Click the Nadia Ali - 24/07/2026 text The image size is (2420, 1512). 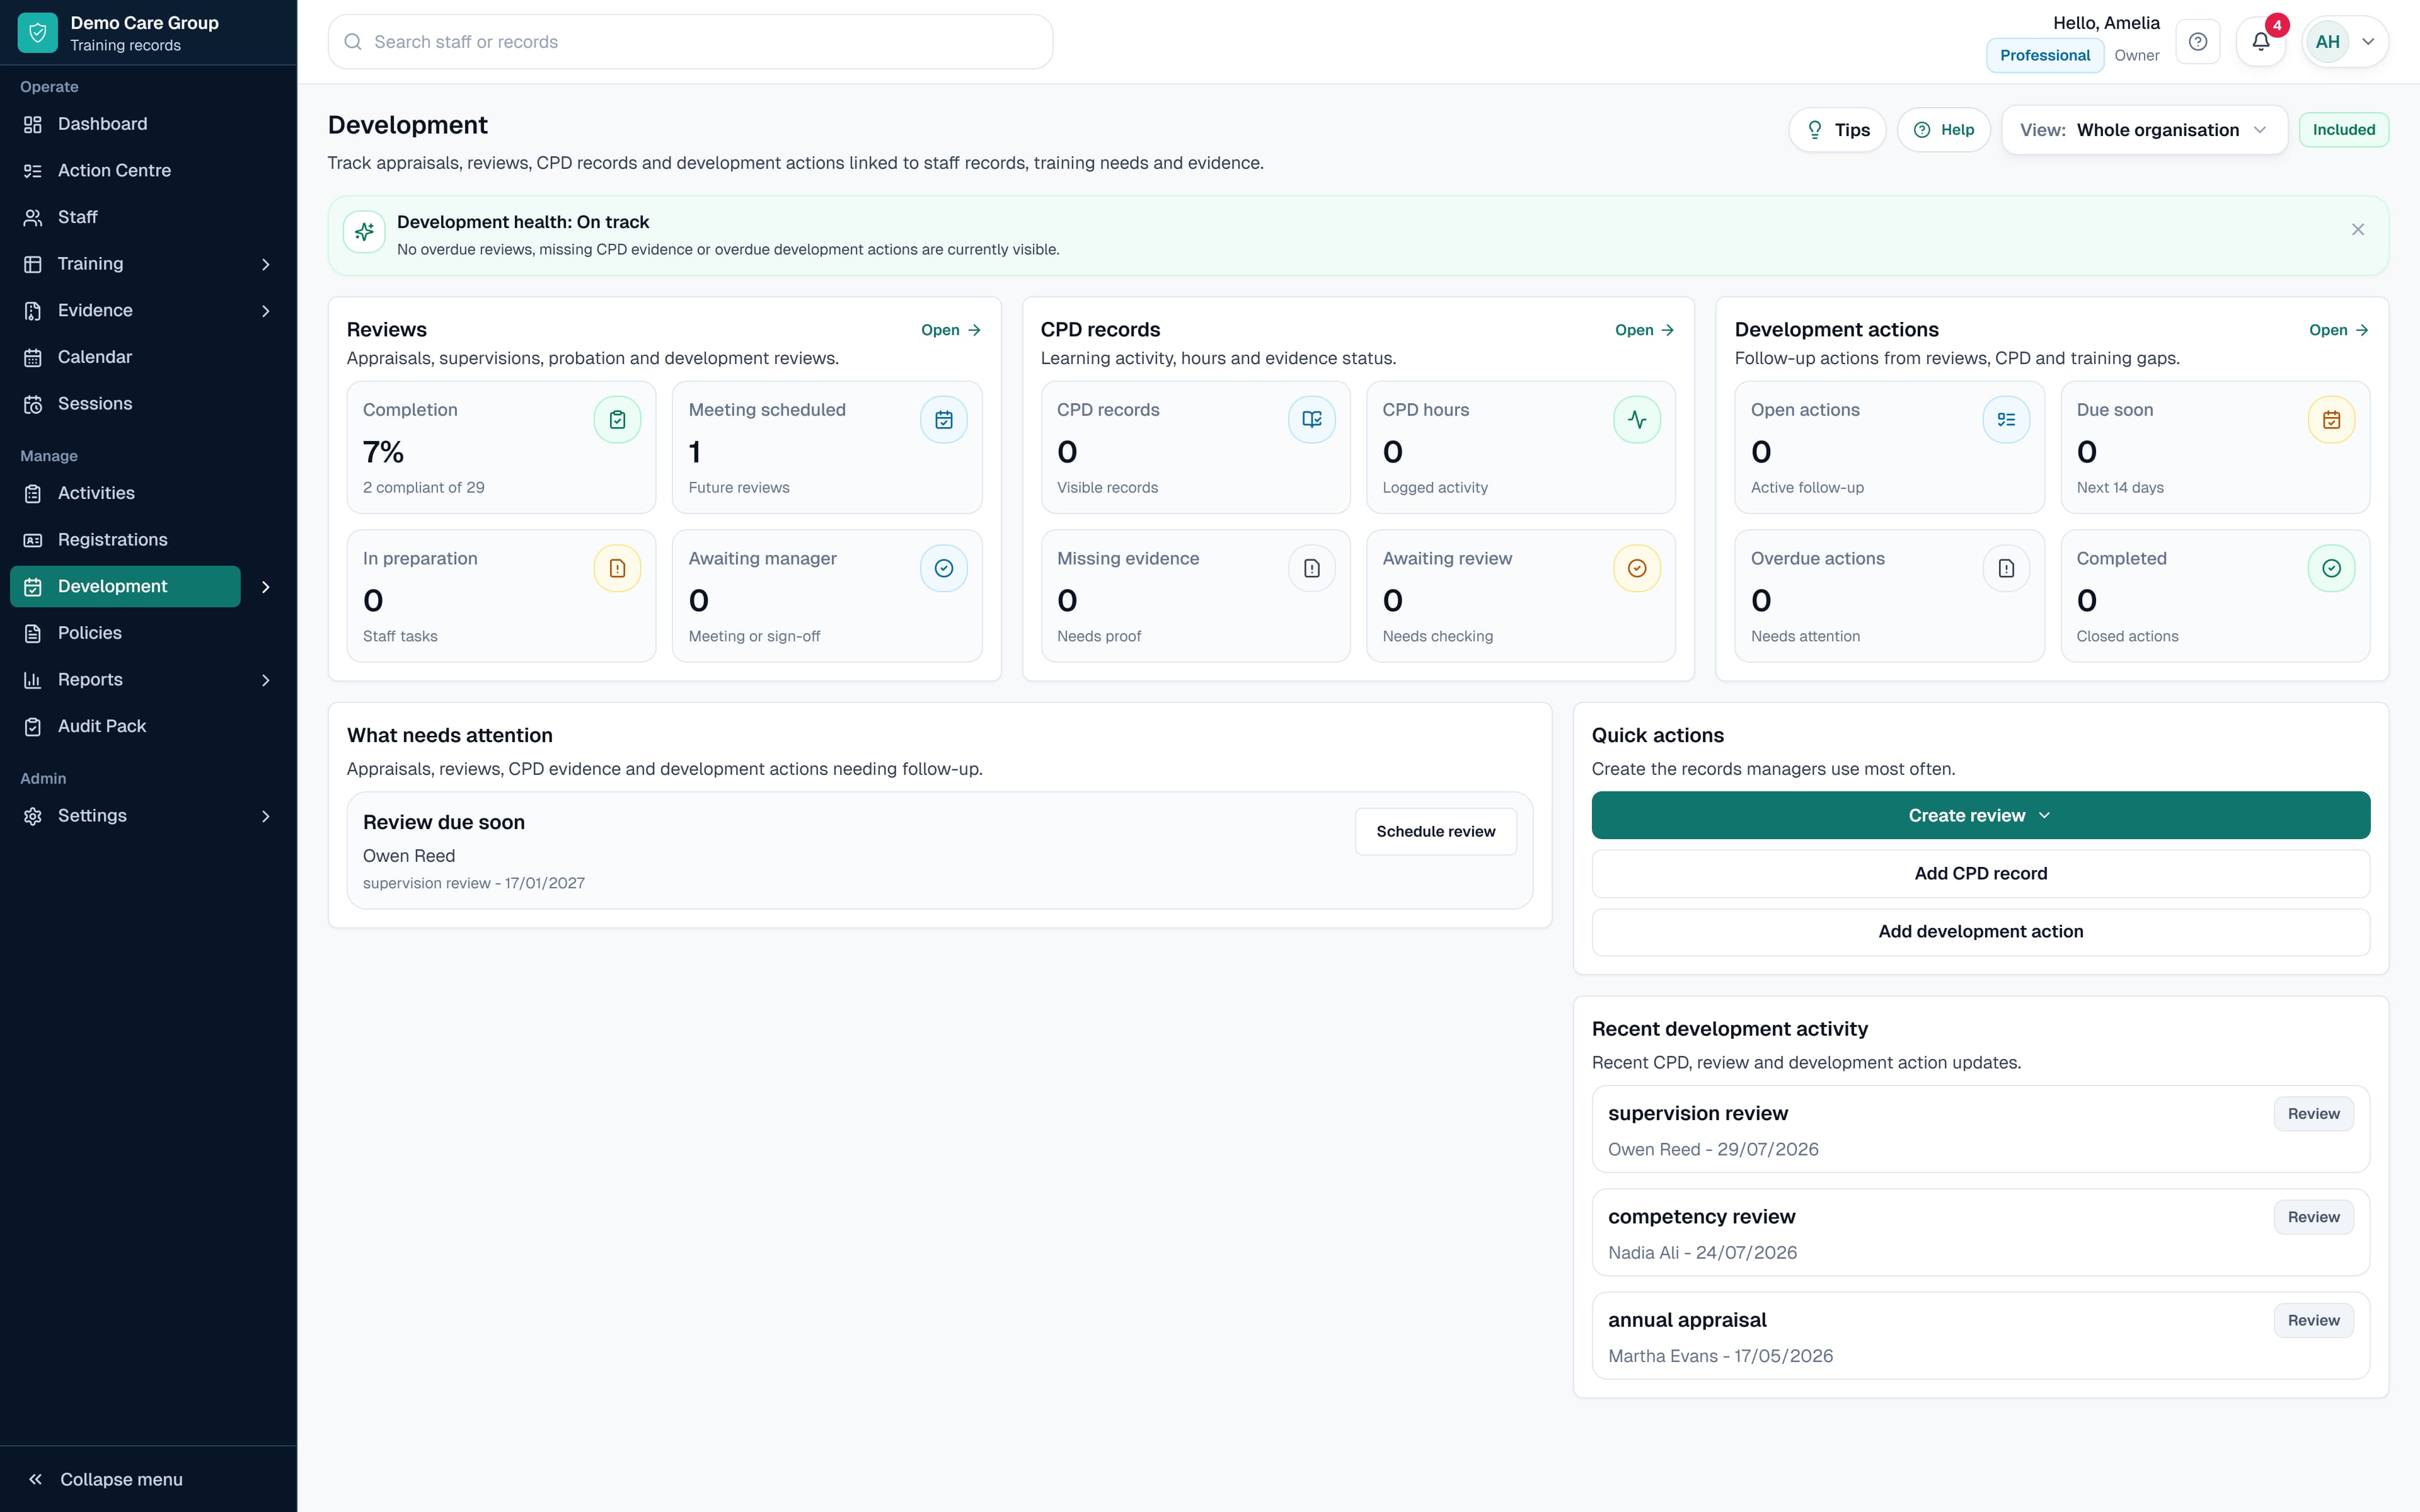(1702, 1253)
